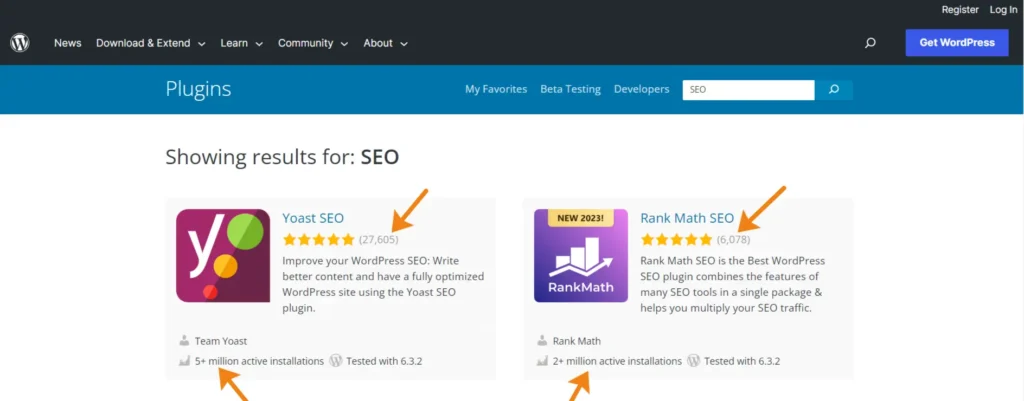Image resolution: width=1024 pixels, height=401 pixels.
Task: Click the Yoast SEO description paragraph
Action: (383, 284)
